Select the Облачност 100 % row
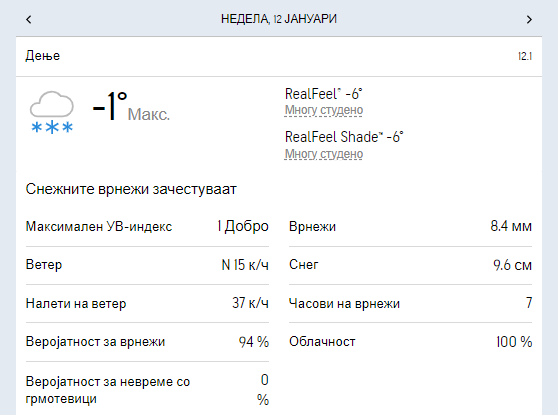The width and height of the screenshot is (558, 415). point(410,342)
